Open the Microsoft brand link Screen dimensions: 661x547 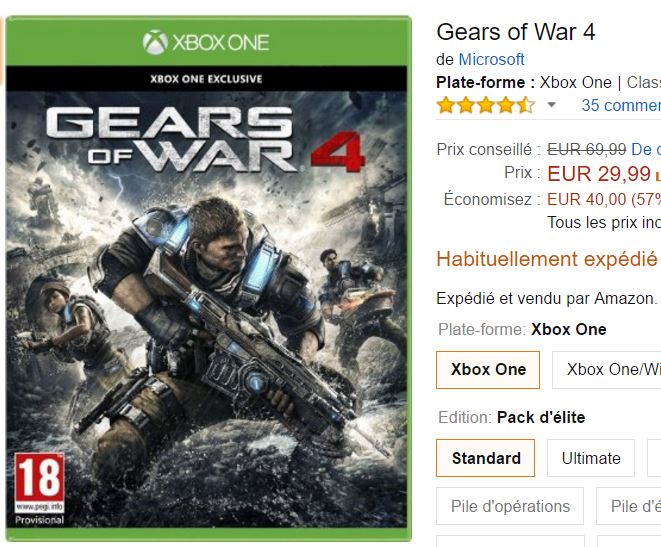pos(491,59)
